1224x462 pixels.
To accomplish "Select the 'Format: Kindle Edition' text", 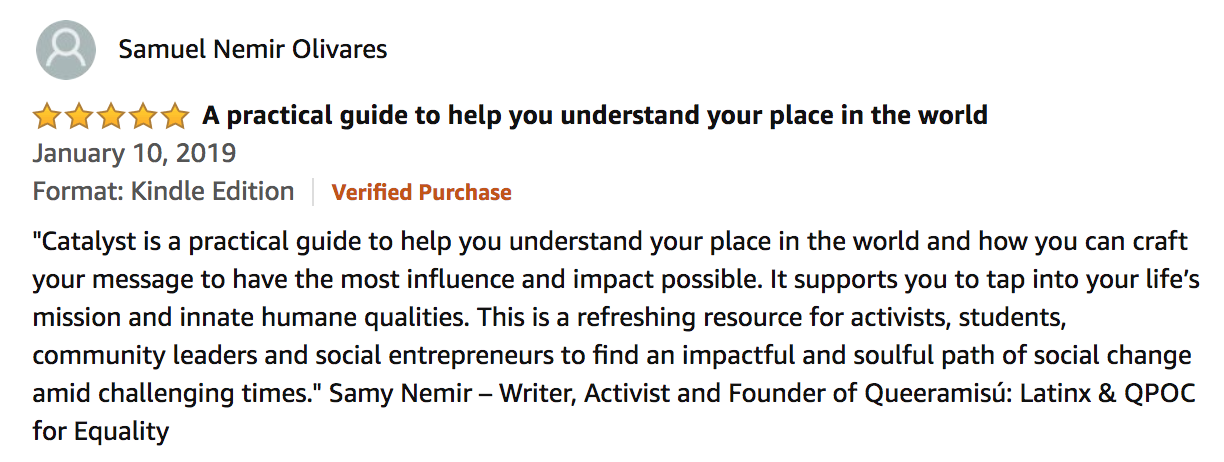I will click(x=164, y=192).
